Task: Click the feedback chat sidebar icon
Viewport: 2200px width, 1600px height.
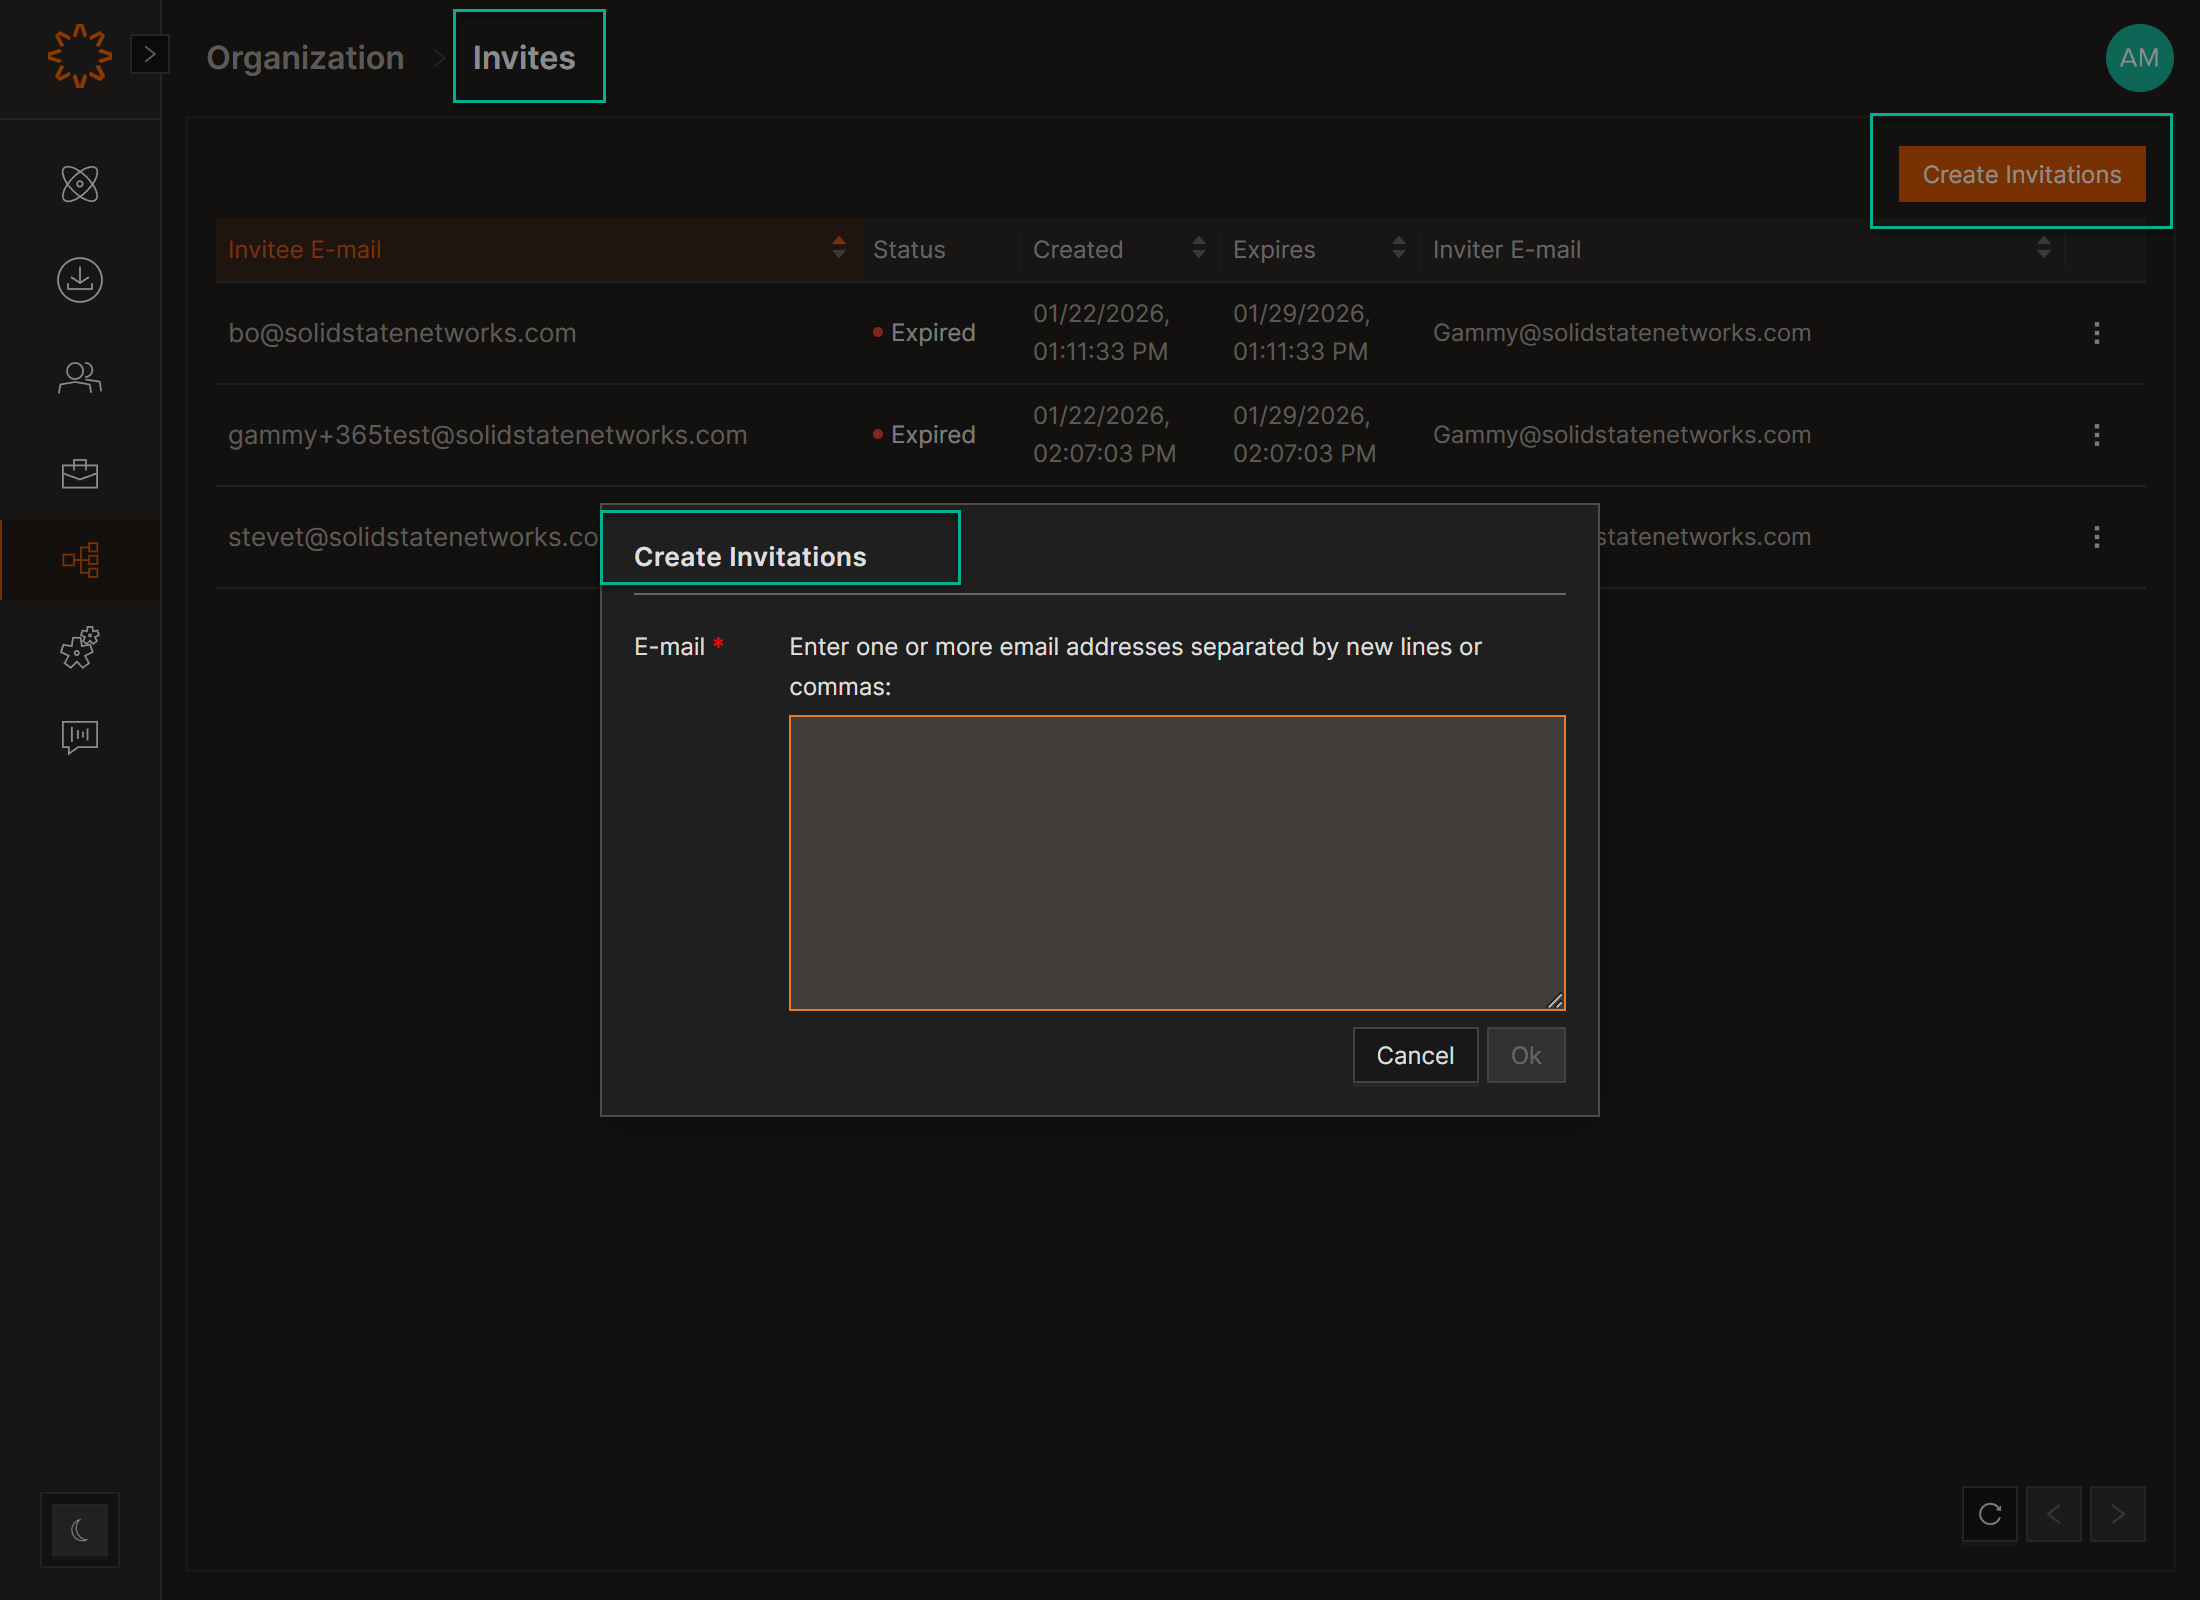Action: [x=80, y=737]
